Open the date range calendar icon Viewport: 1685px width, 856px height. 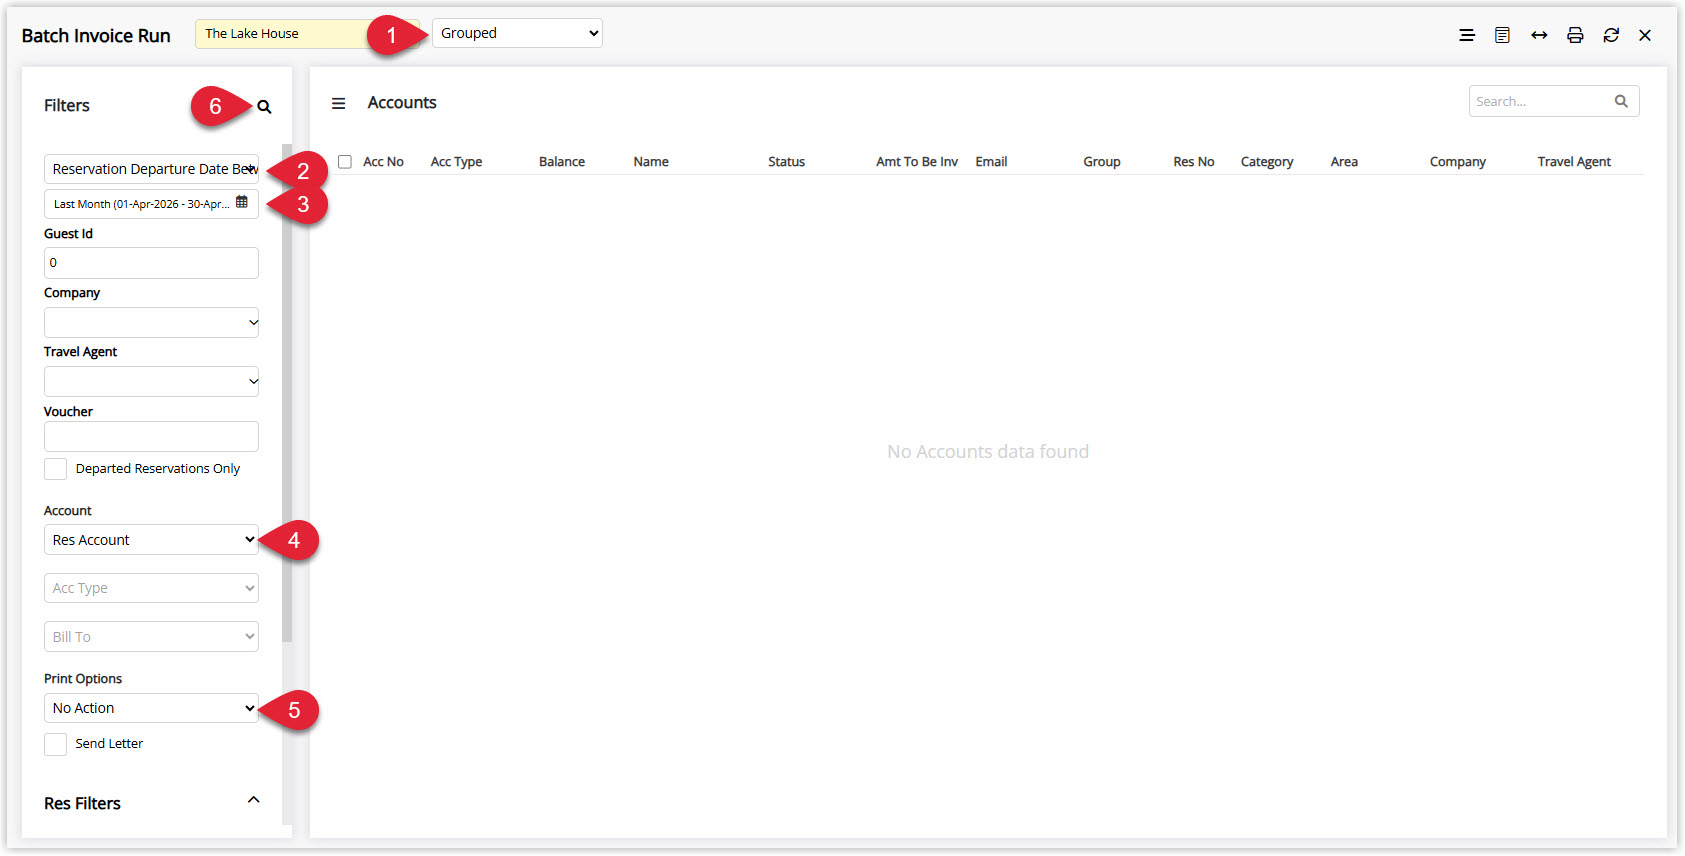(242, 202)
